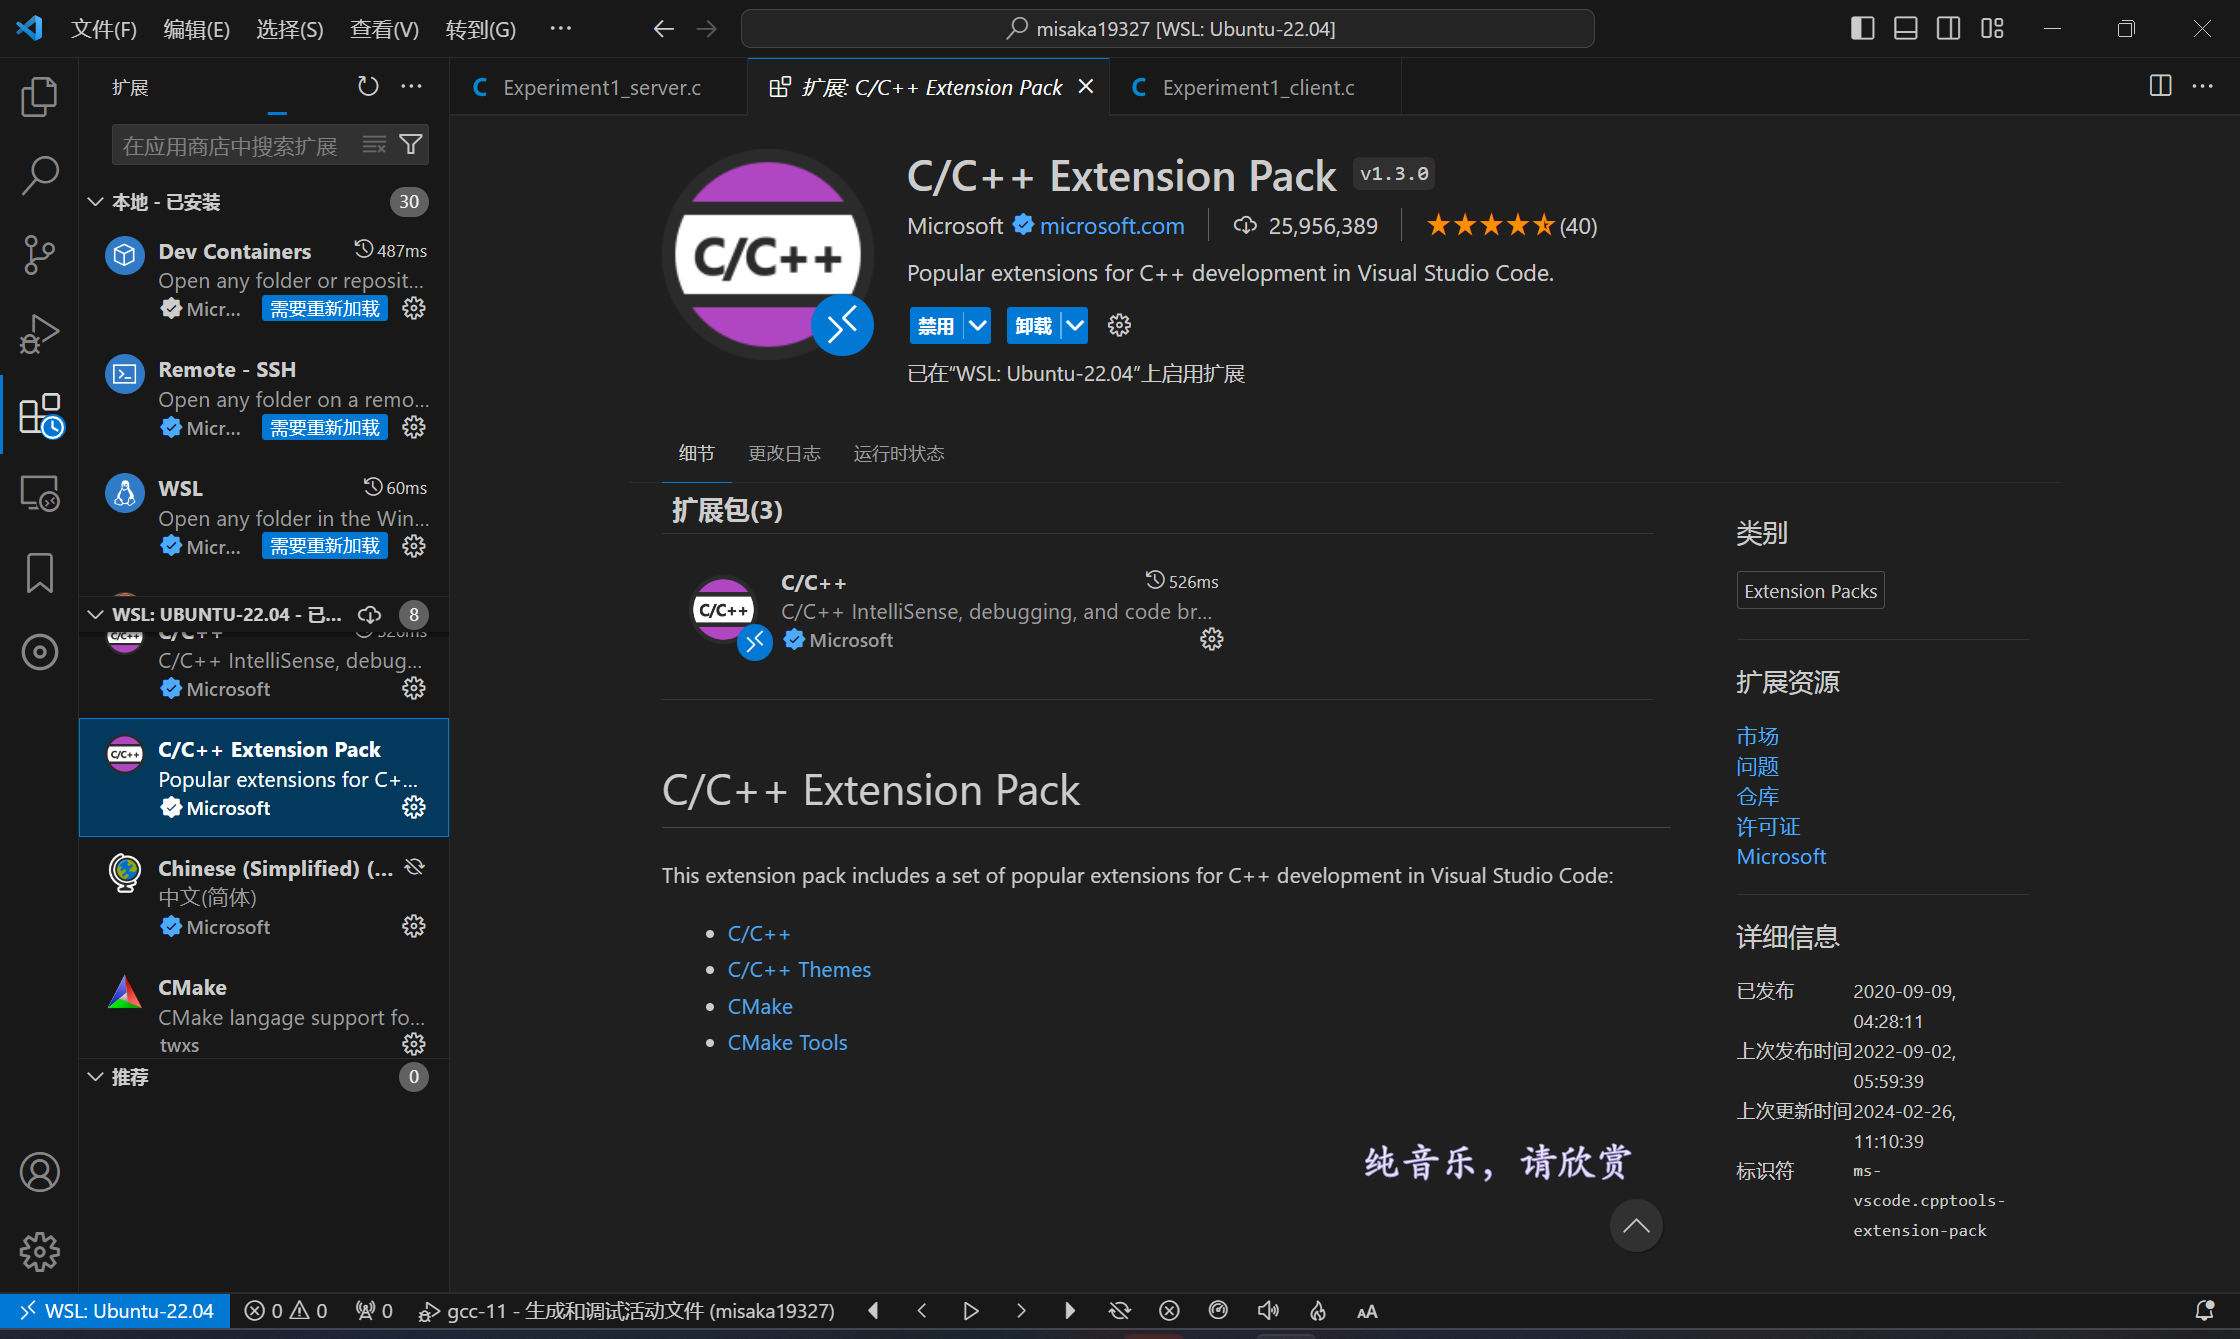Click WSL: Ubuntu-22.04 remote status indicator
Viewport: 2240px width, 1339px height.
115,1310
